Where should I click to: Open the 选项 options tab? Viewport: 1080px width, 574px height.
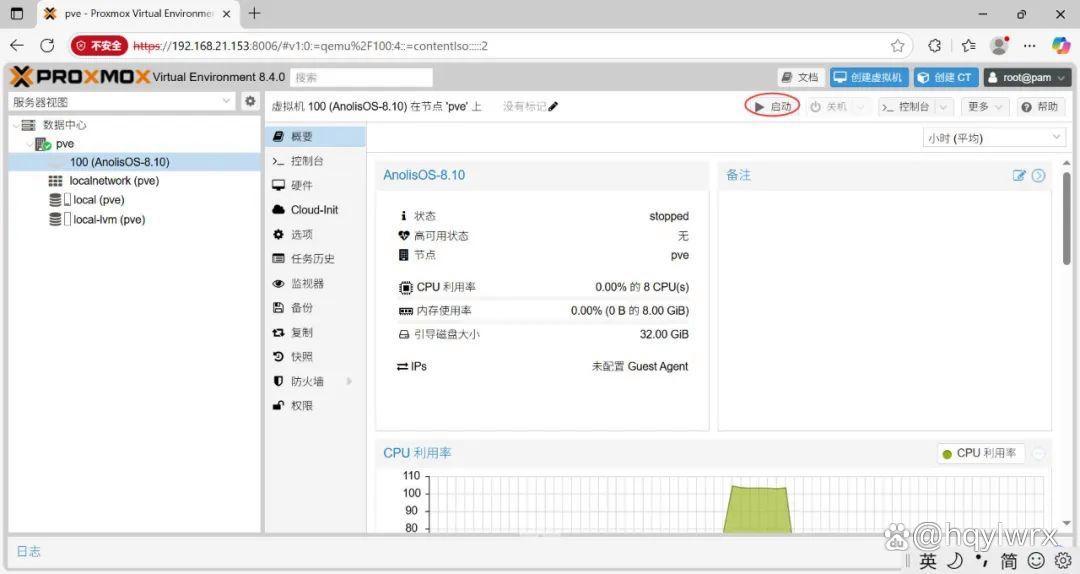click(x=315, y=234)
